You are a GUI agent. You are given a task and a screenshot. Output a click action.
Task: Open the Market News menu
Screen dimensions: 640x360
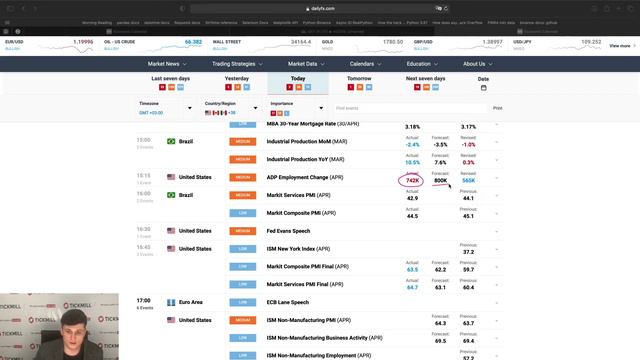point(167,64)
